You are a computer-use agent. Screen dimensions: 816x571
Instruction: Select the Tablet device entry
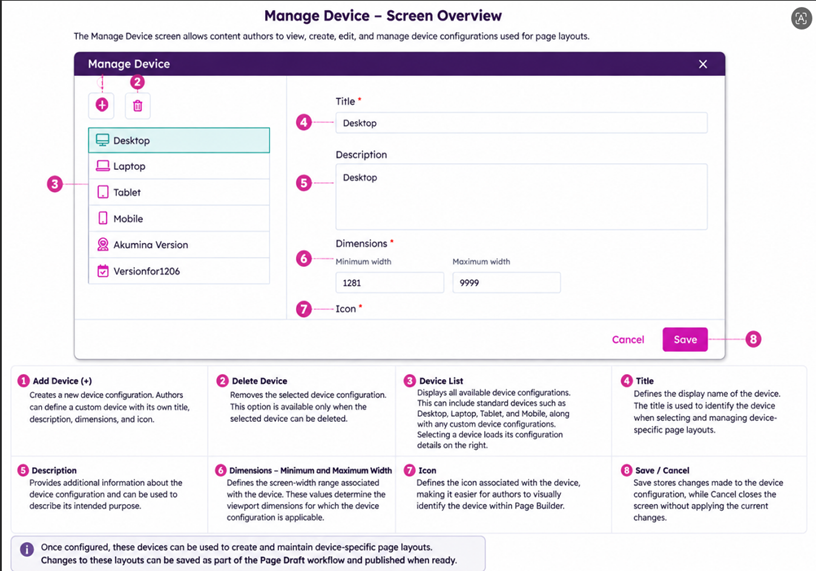[x=179, y=192]
